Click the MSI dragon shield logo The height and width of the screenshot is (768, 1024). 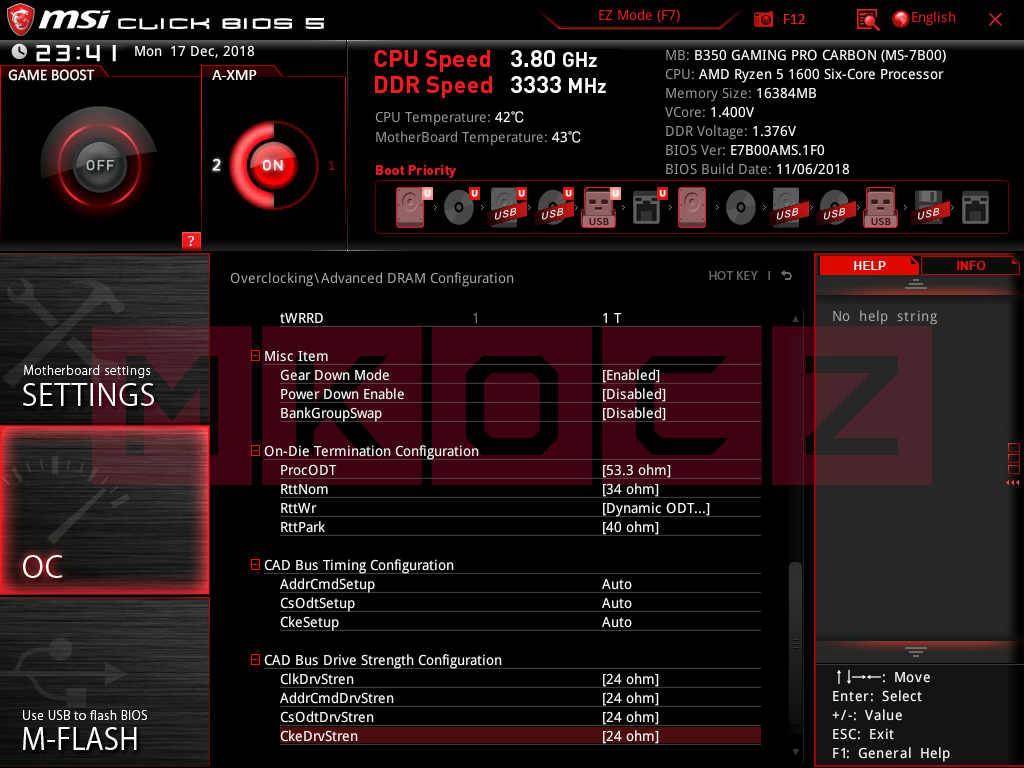[x=19, y=19]
